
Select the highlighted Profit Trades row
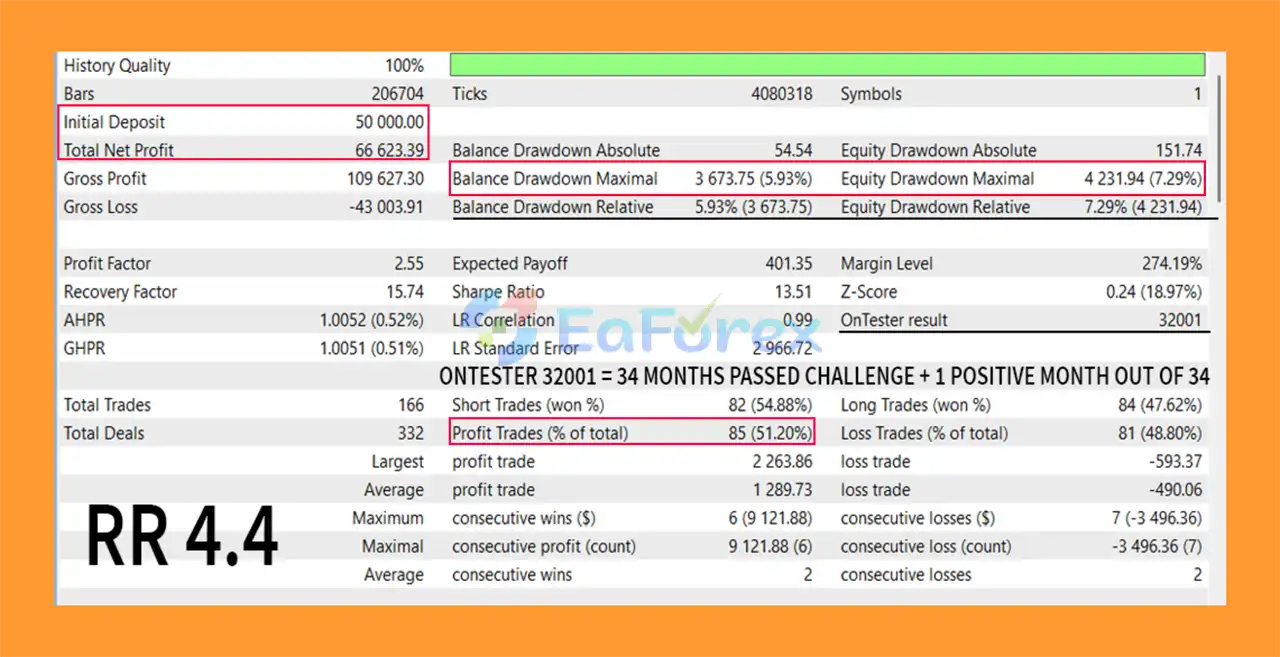tap(632, 433)
